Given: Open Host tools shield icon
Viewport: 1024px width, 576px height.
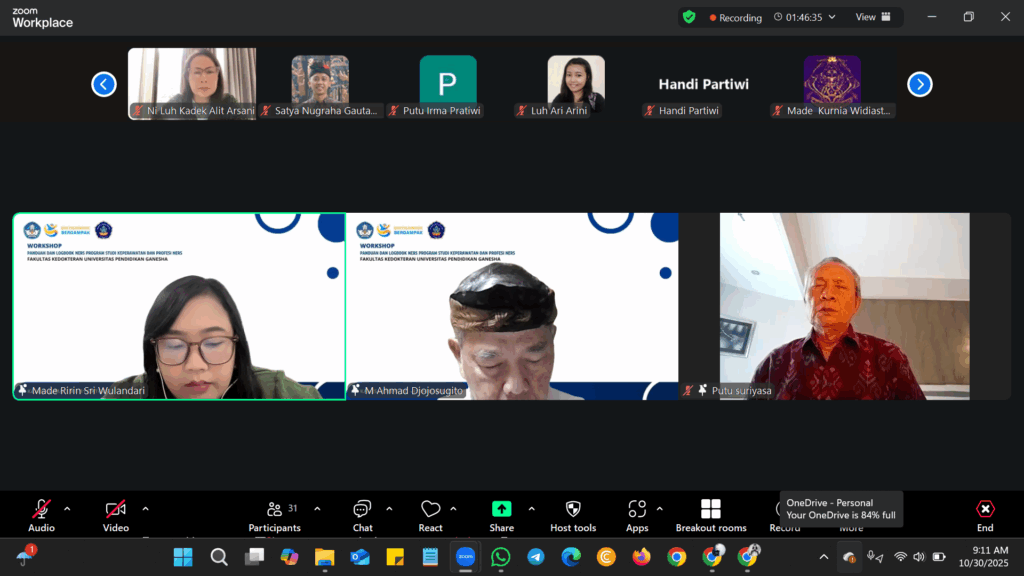Looking at the screenshot, I should pyautogui.click(x=573, y=510).
